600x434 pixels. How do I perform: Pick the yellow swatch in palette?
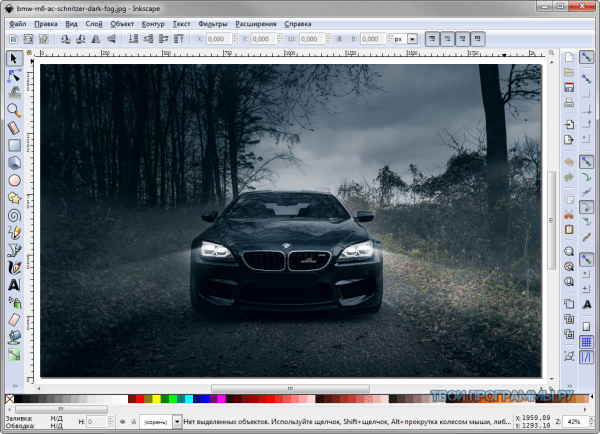[157, 399]
